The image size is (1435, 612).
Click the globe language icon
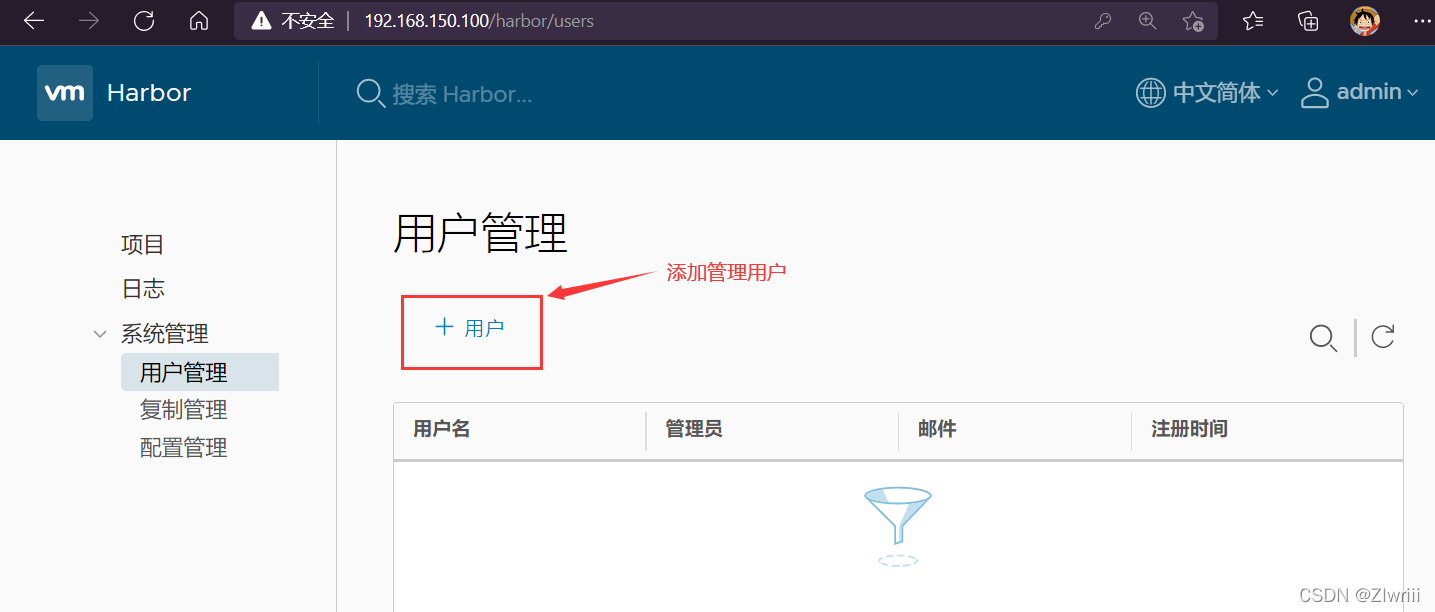pos(1151,93)
